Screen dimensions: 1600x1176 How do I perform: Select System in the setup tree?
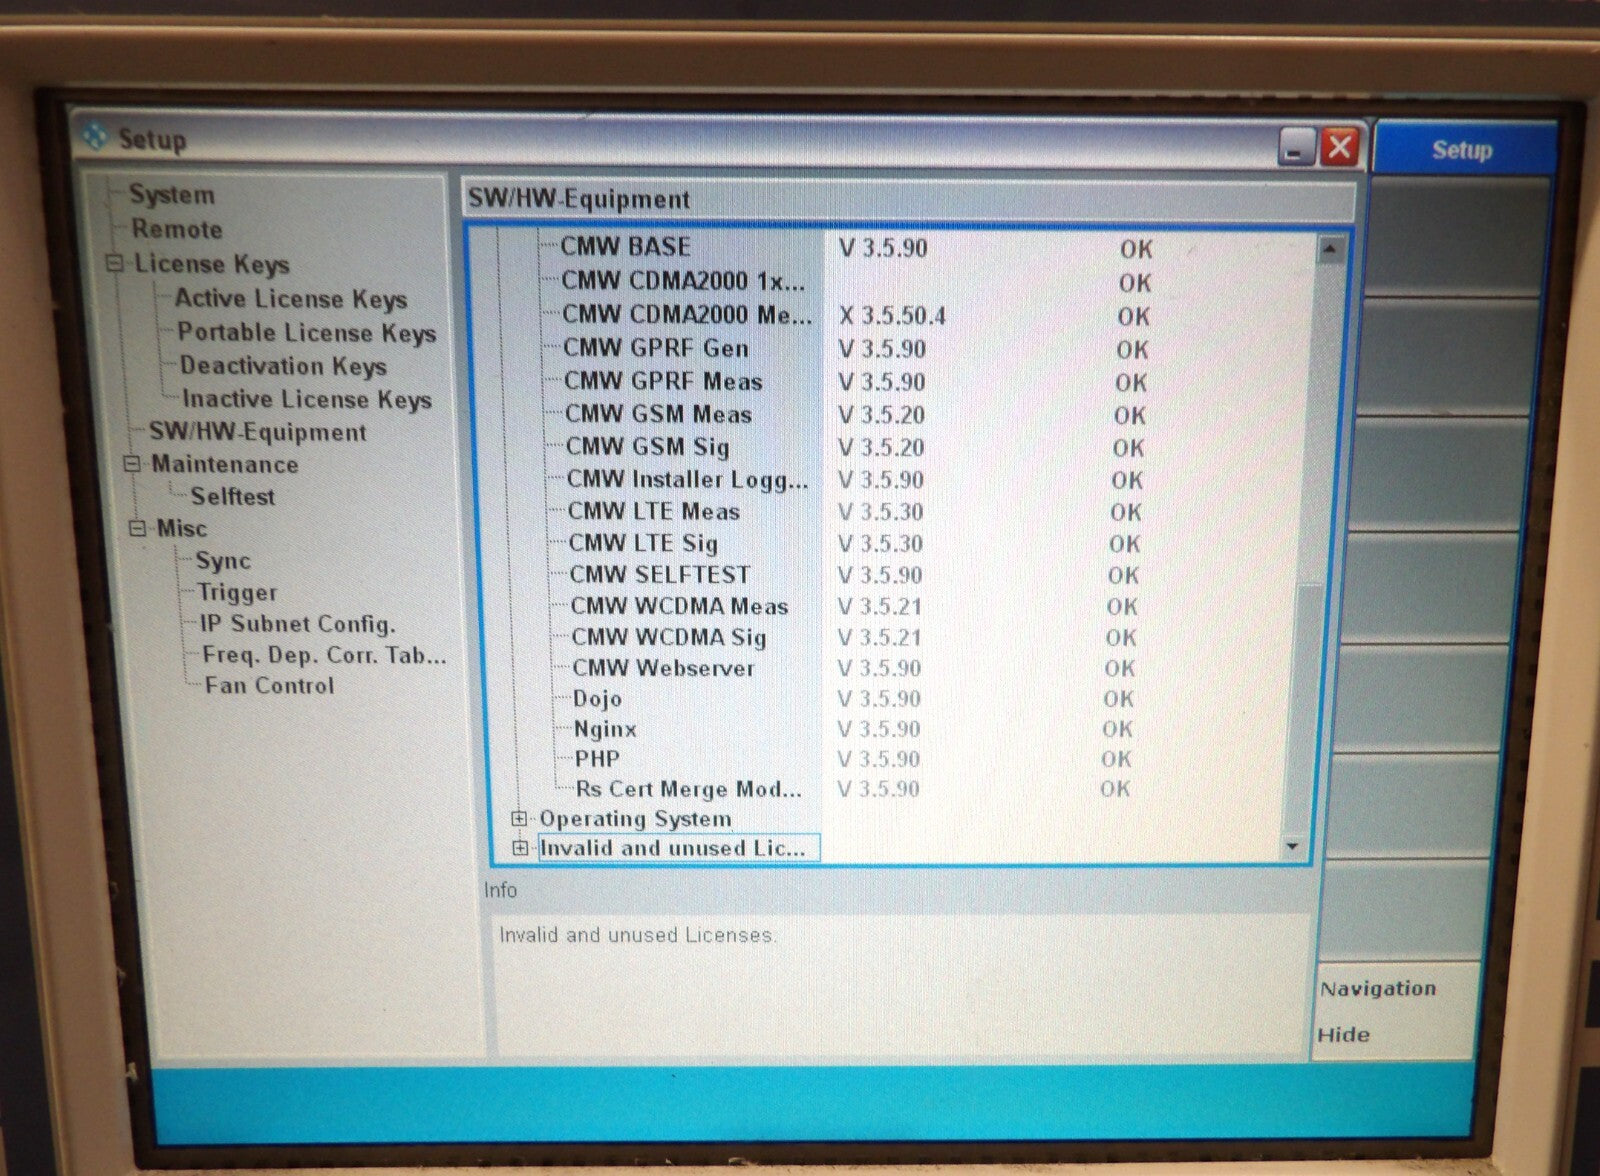tap(172, 195)
